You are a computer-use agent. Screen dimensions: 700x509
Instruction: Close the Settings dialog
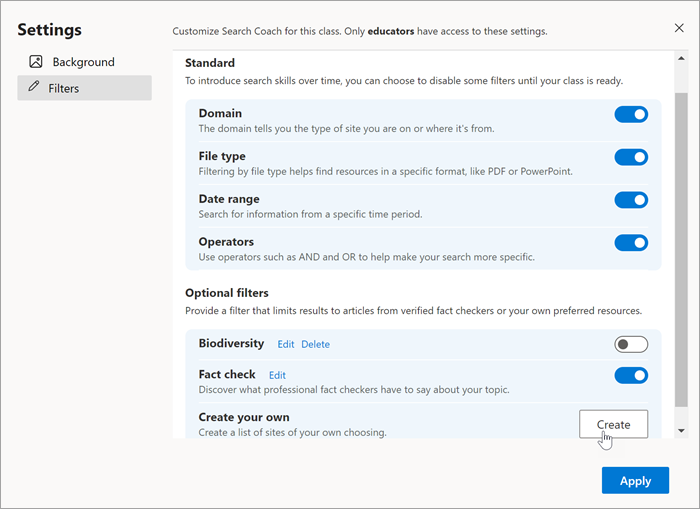tap(679, 28)
